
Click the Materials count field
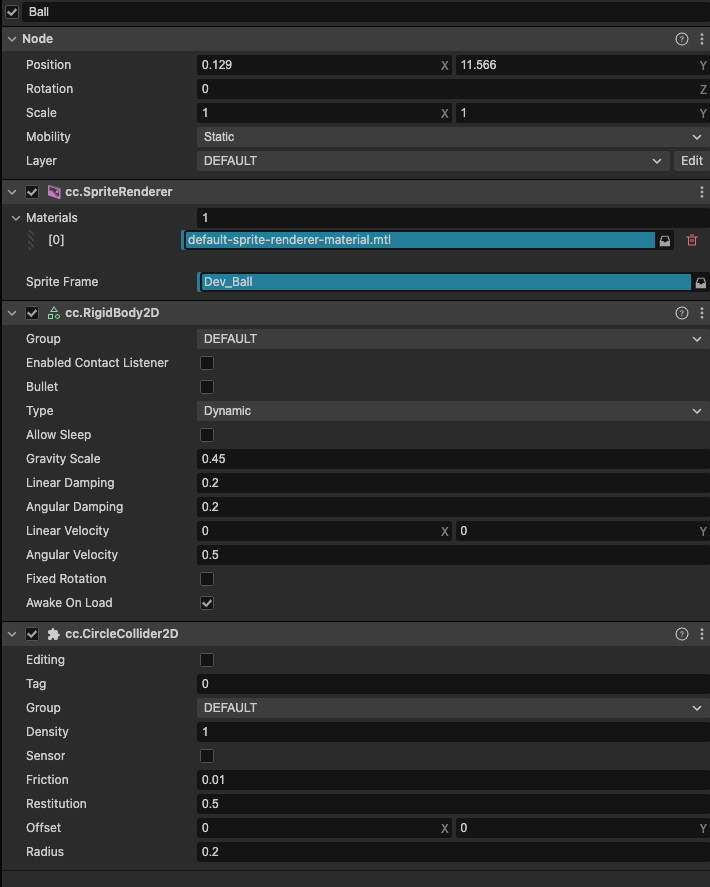point(453,218)
